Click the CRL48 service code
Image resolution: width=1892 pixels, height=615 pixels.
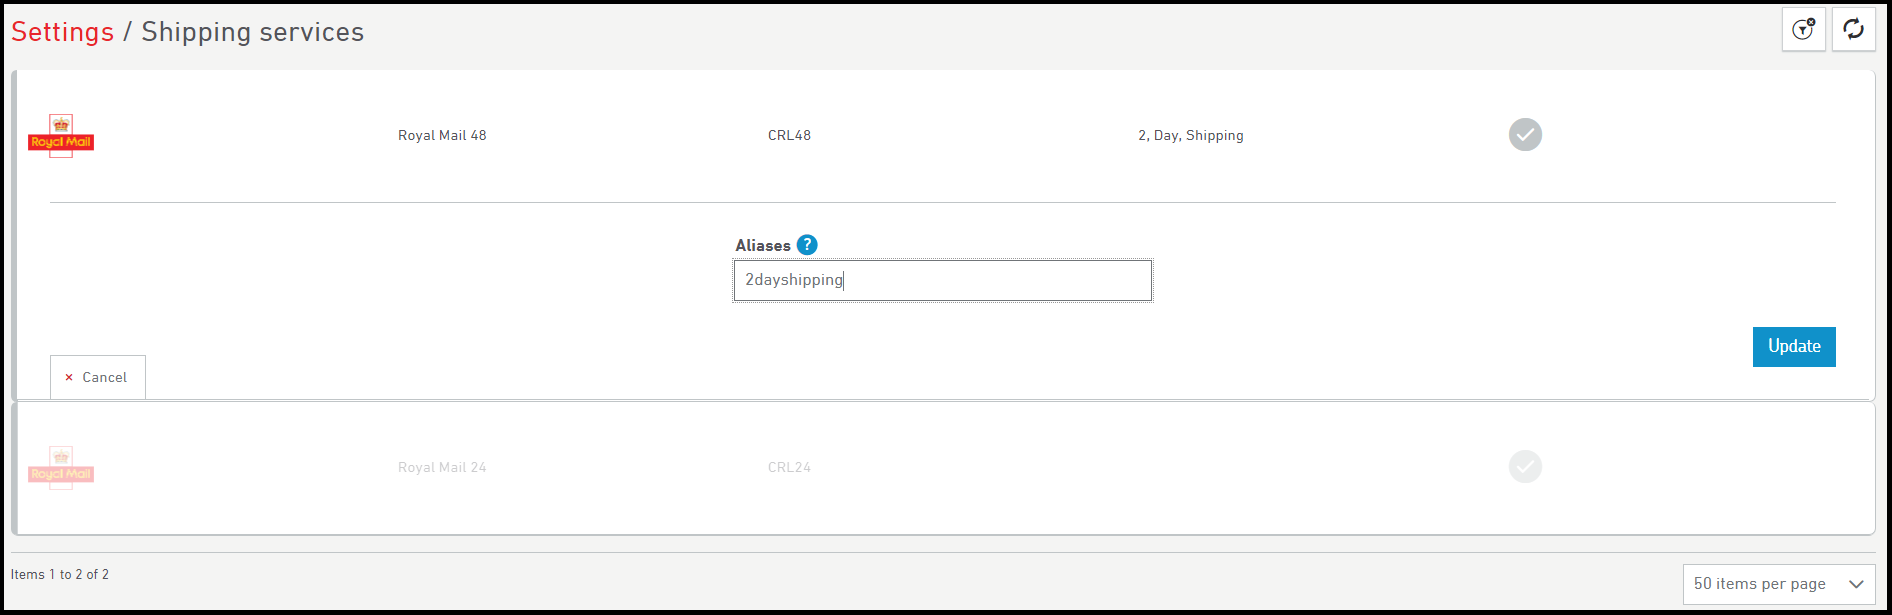789,136
